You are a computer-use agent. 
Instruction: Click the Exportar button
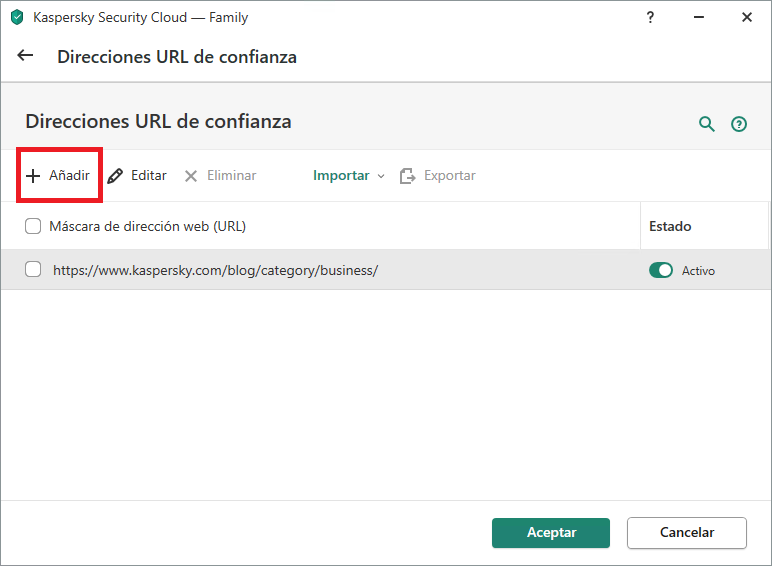pos(438,175)
